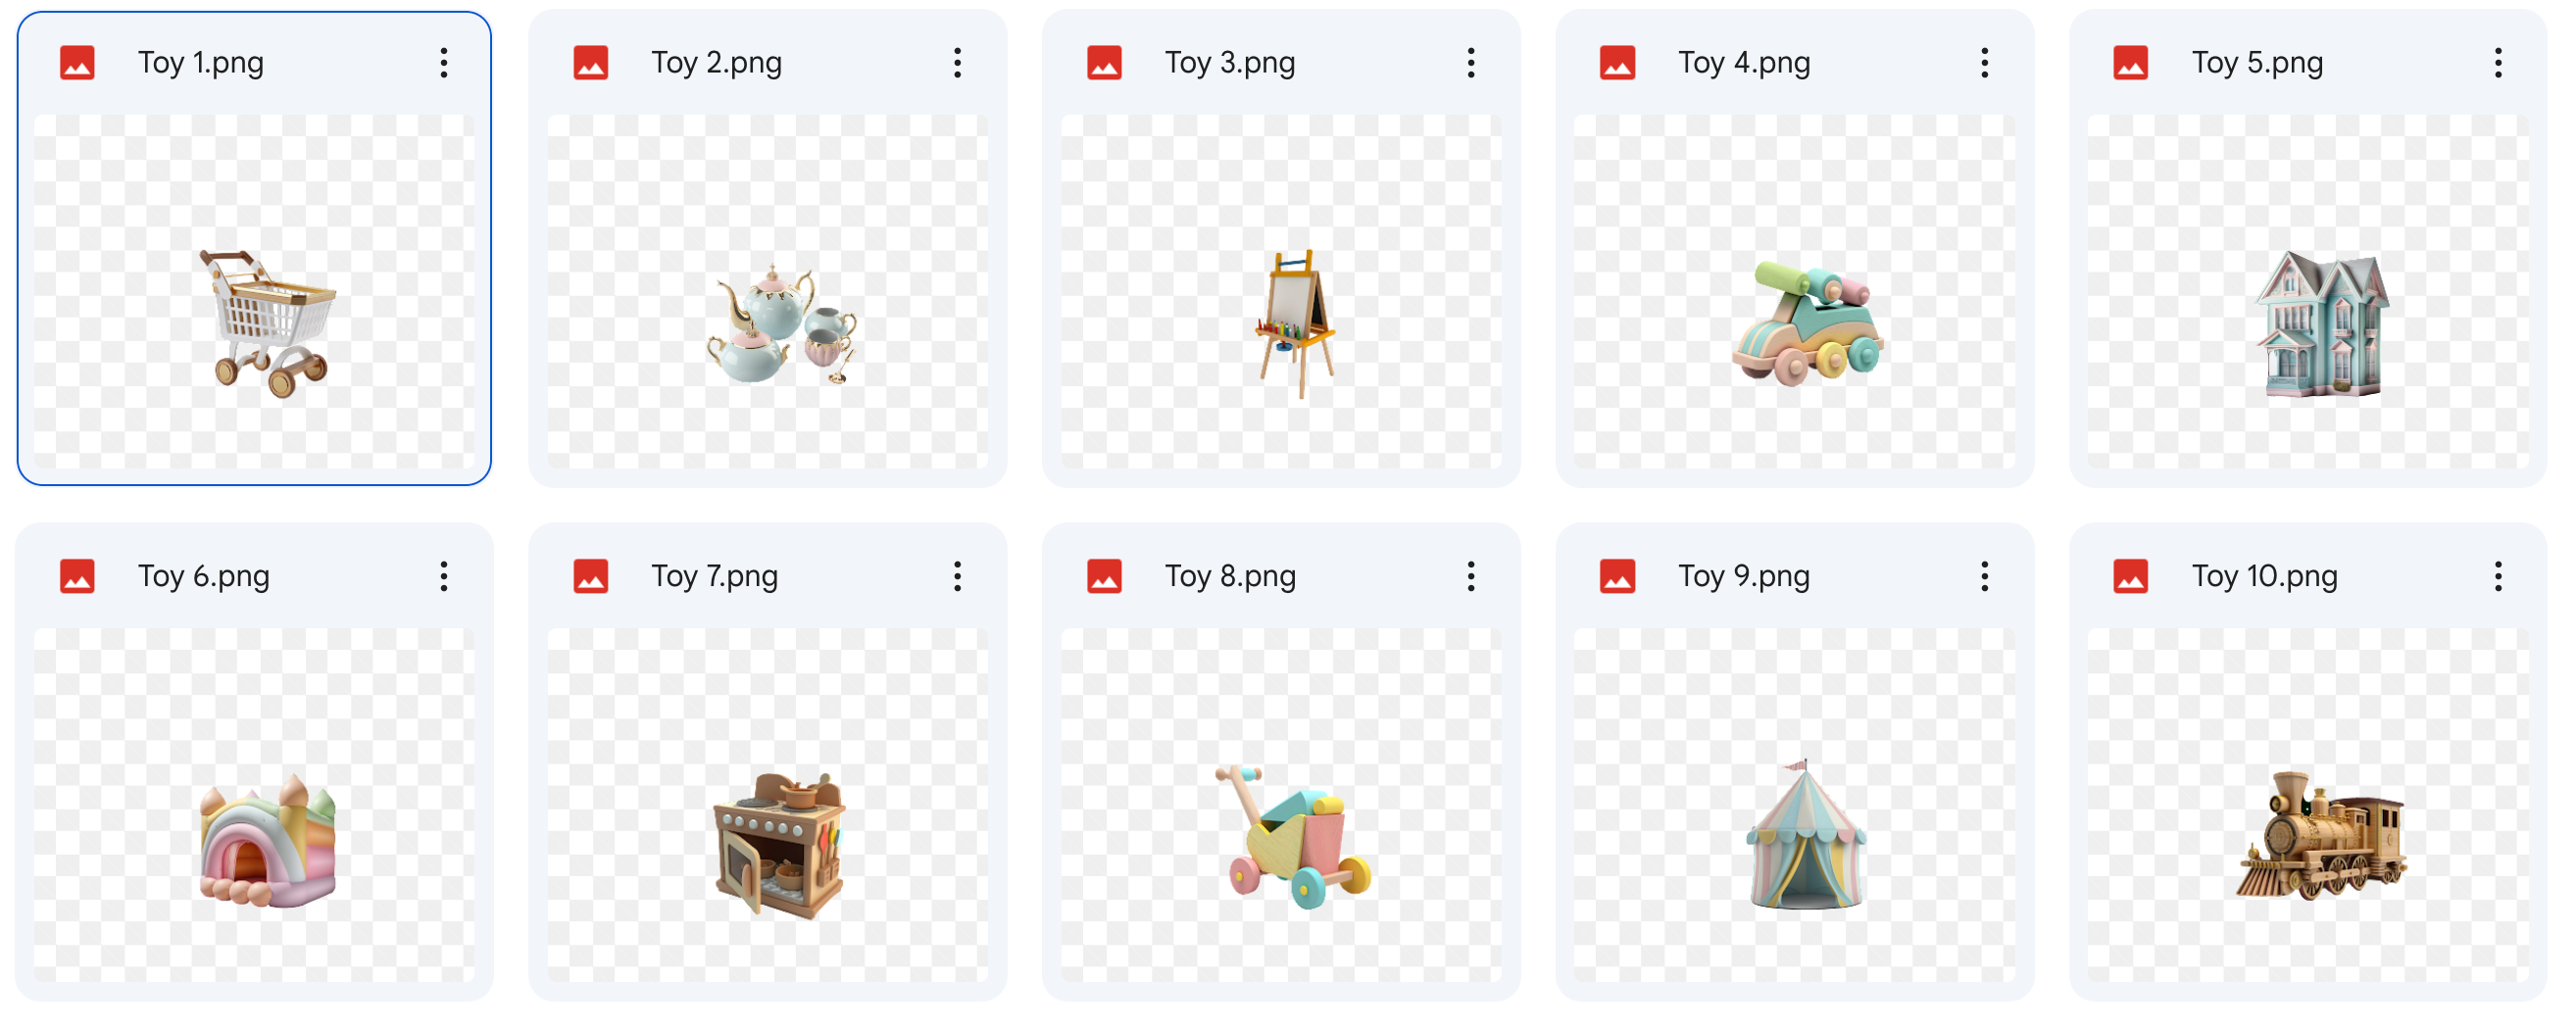Viewport: 2576px width, 1033px height.
Task: Open the three-dot menu for Toy 9.png
Action: [x=1985, y=576]
